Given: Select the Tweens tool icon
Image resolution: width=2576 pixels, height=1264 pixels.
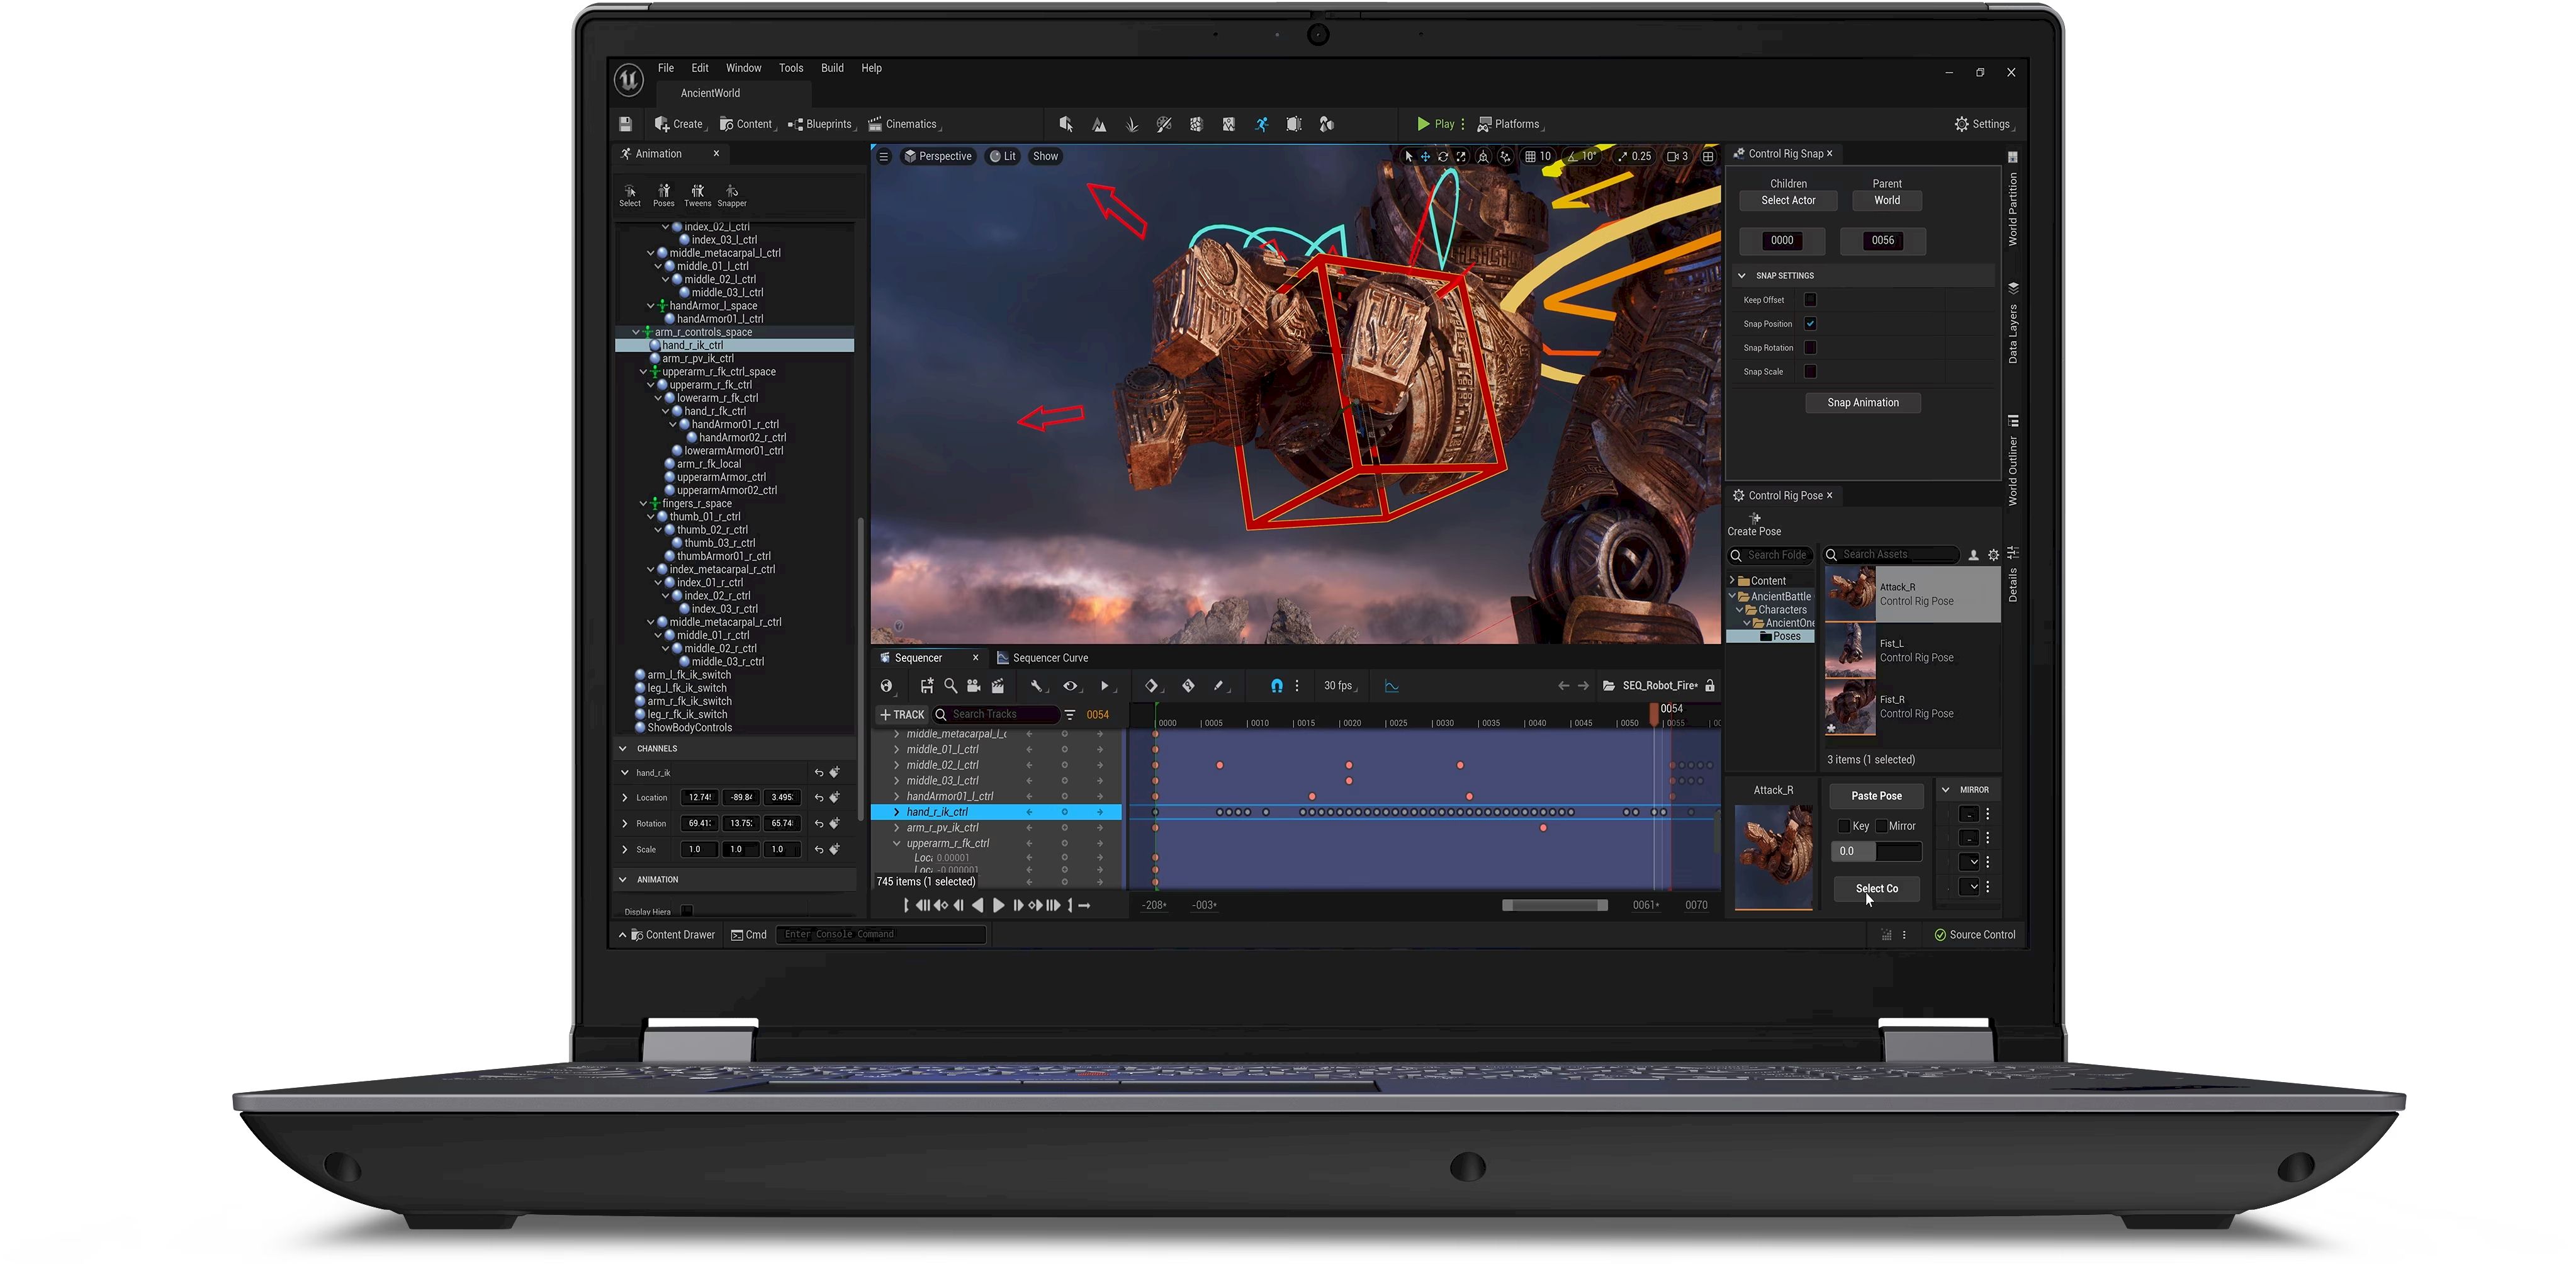Looking at the screenshot, I should [x=697, y=192].
